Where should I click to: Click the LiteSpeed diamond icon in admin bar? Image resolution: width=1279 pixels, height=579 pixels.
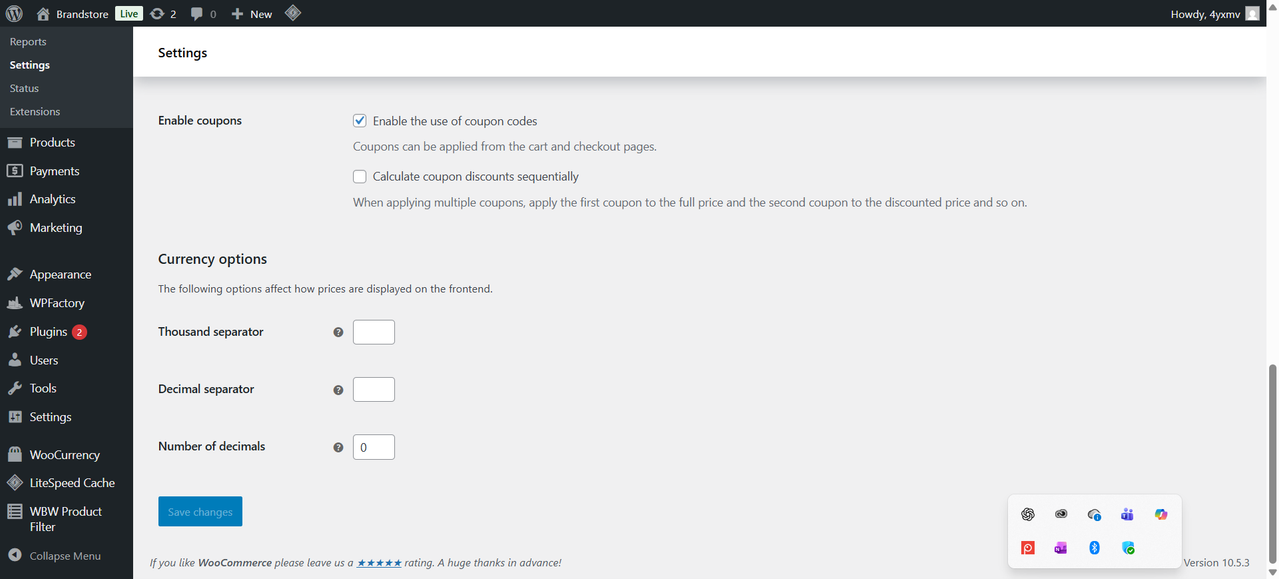(292, 13)
